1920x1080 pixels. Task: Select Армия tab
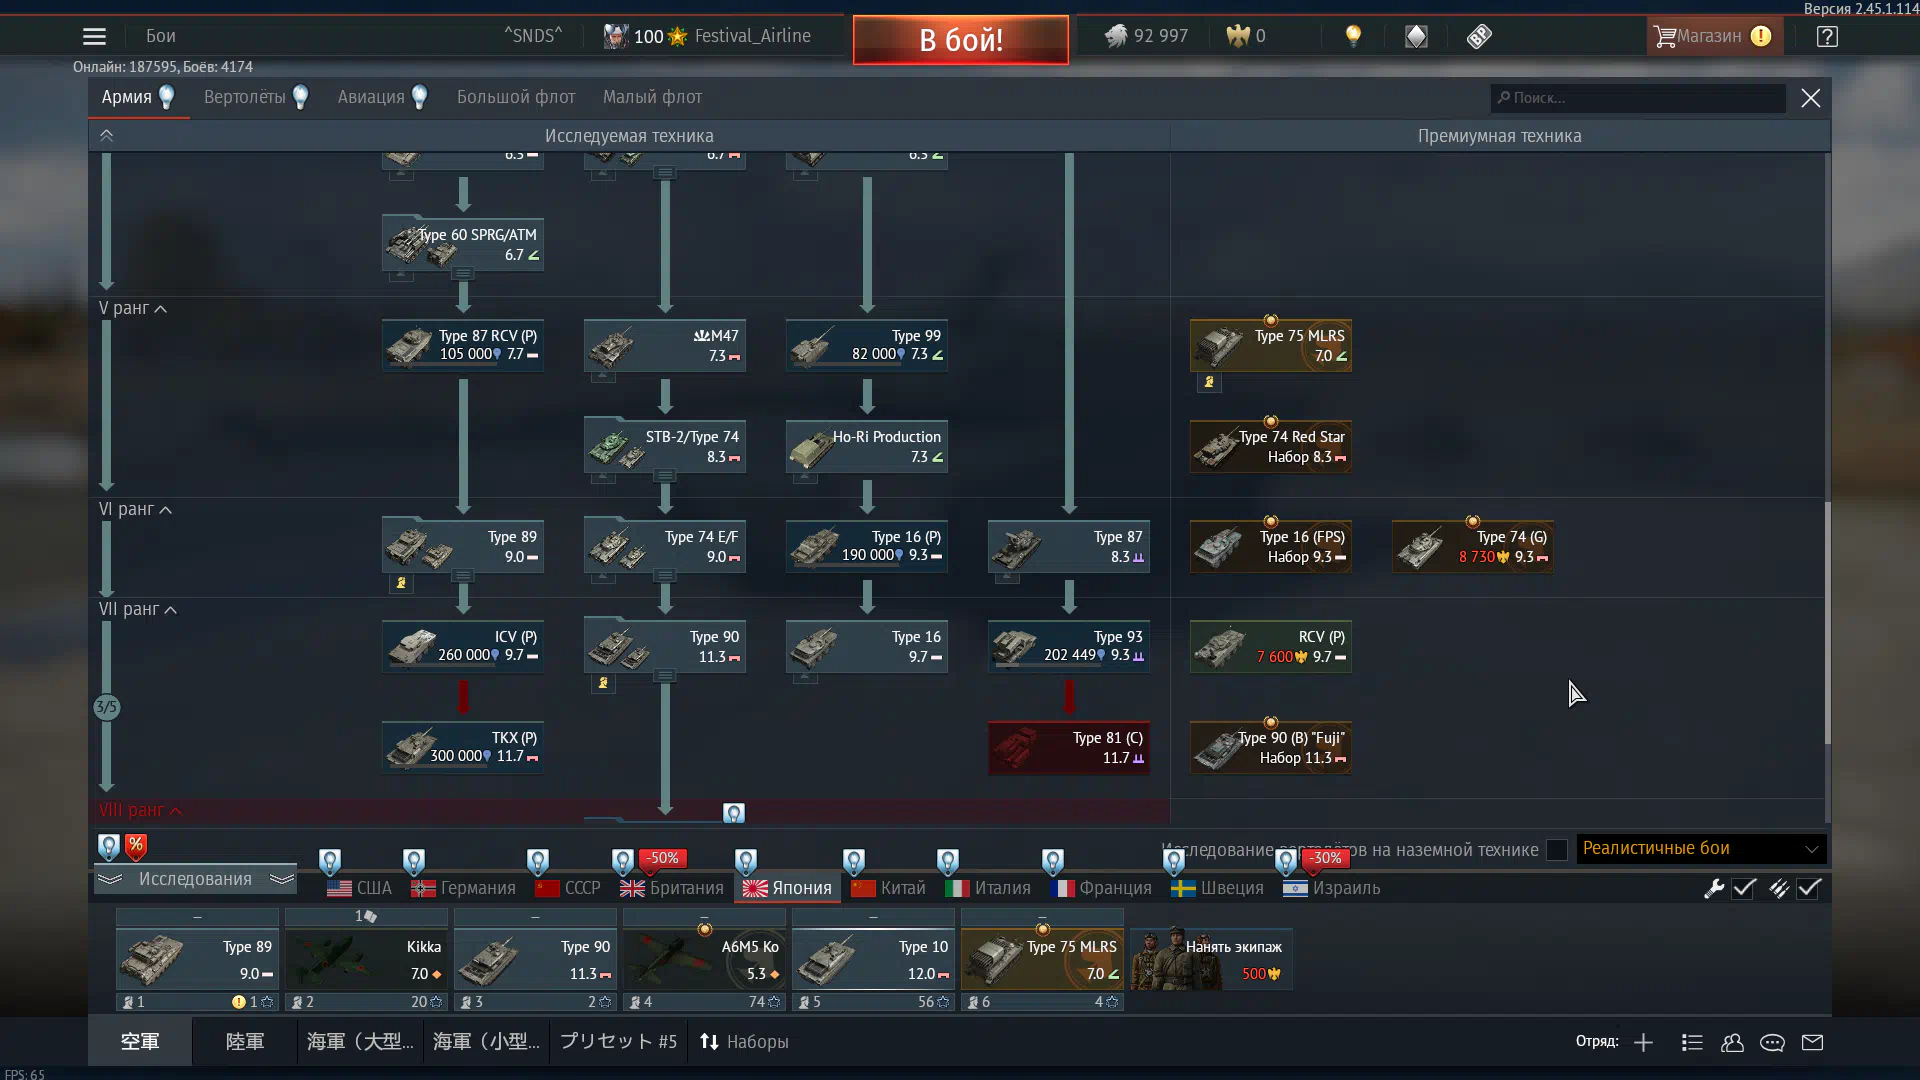(138, 97)
